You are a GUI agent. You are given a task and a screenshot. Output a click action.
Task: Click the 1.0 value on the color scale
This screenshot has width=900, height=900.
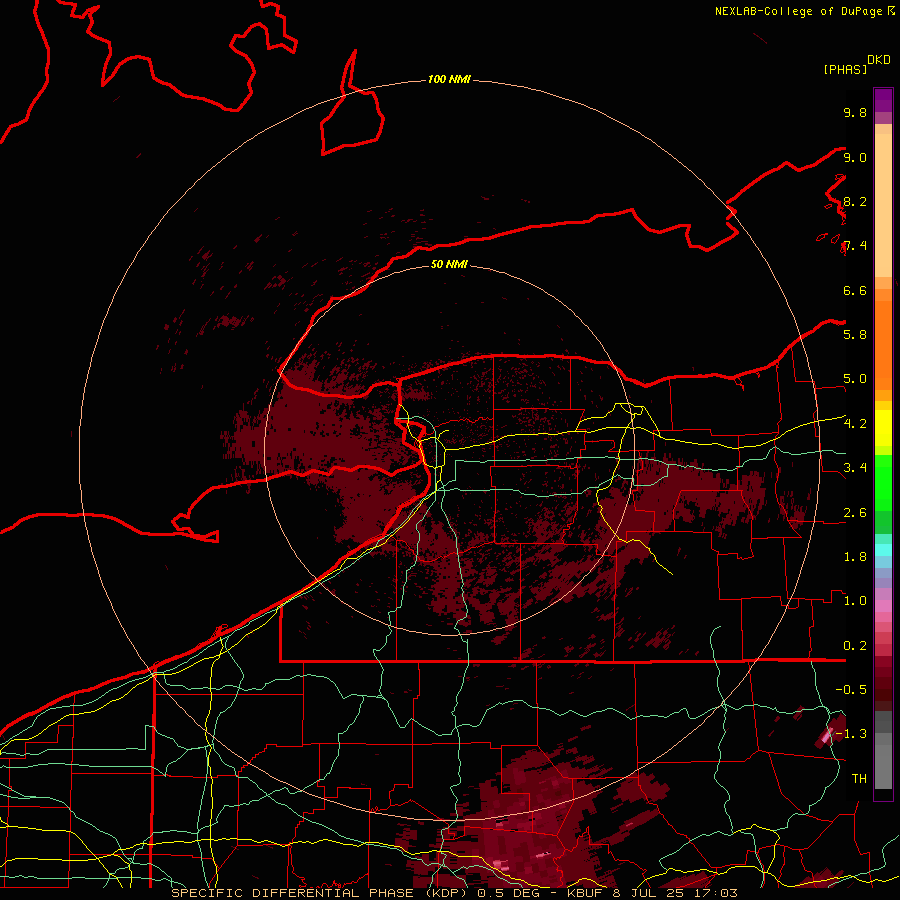coord(855,601)
